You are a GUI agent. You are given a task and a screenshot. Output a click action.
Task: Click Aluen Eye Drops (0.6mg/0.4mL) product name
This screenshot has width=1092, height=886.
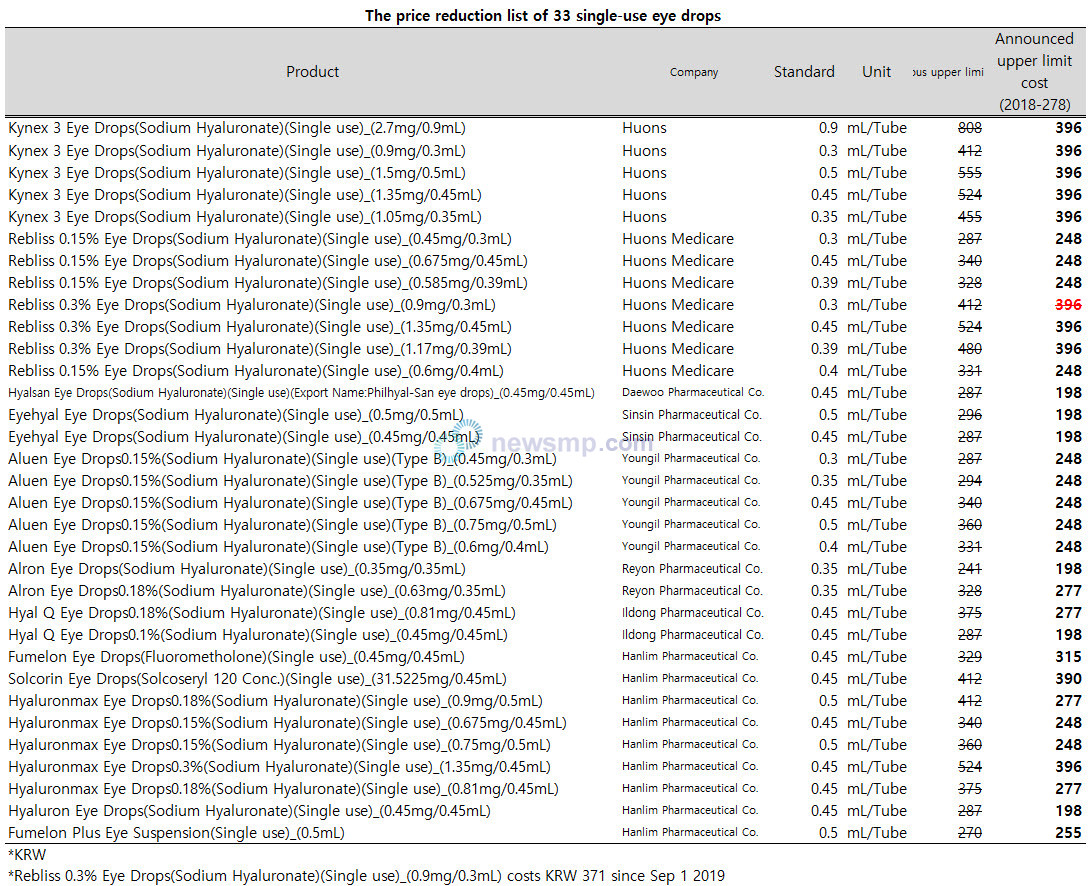tap(279, 547)
